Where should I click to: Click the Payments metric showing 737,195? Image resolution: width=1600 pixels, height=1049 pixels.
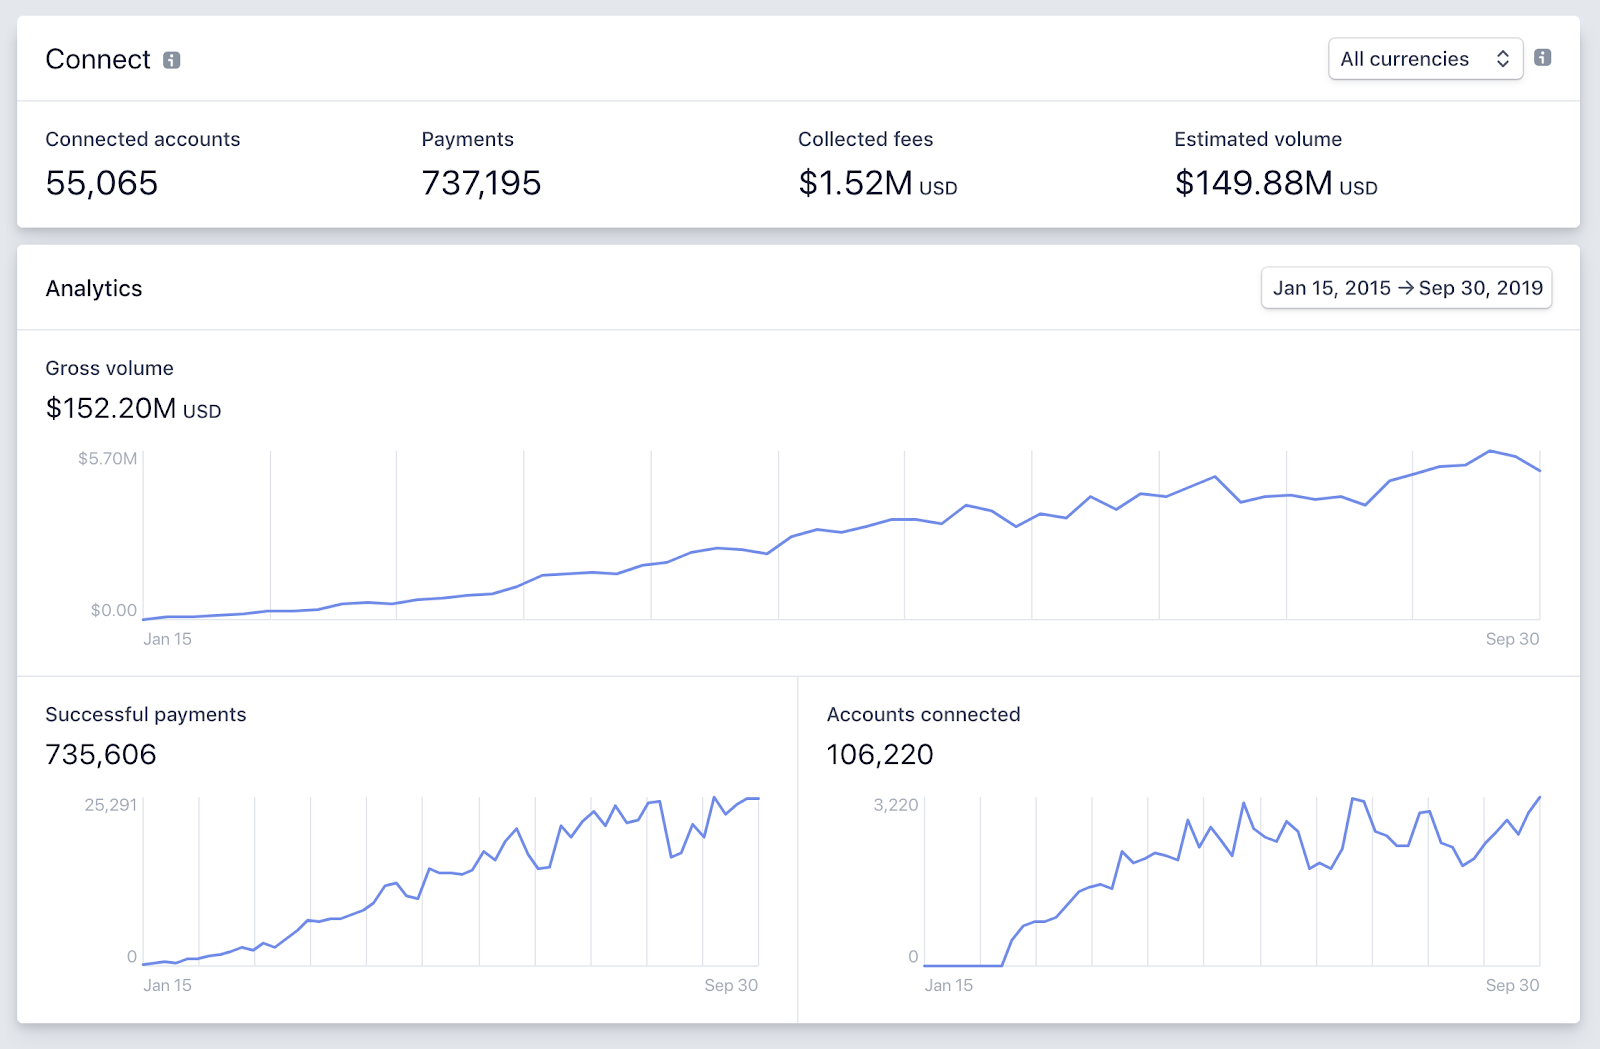point(480,184)
